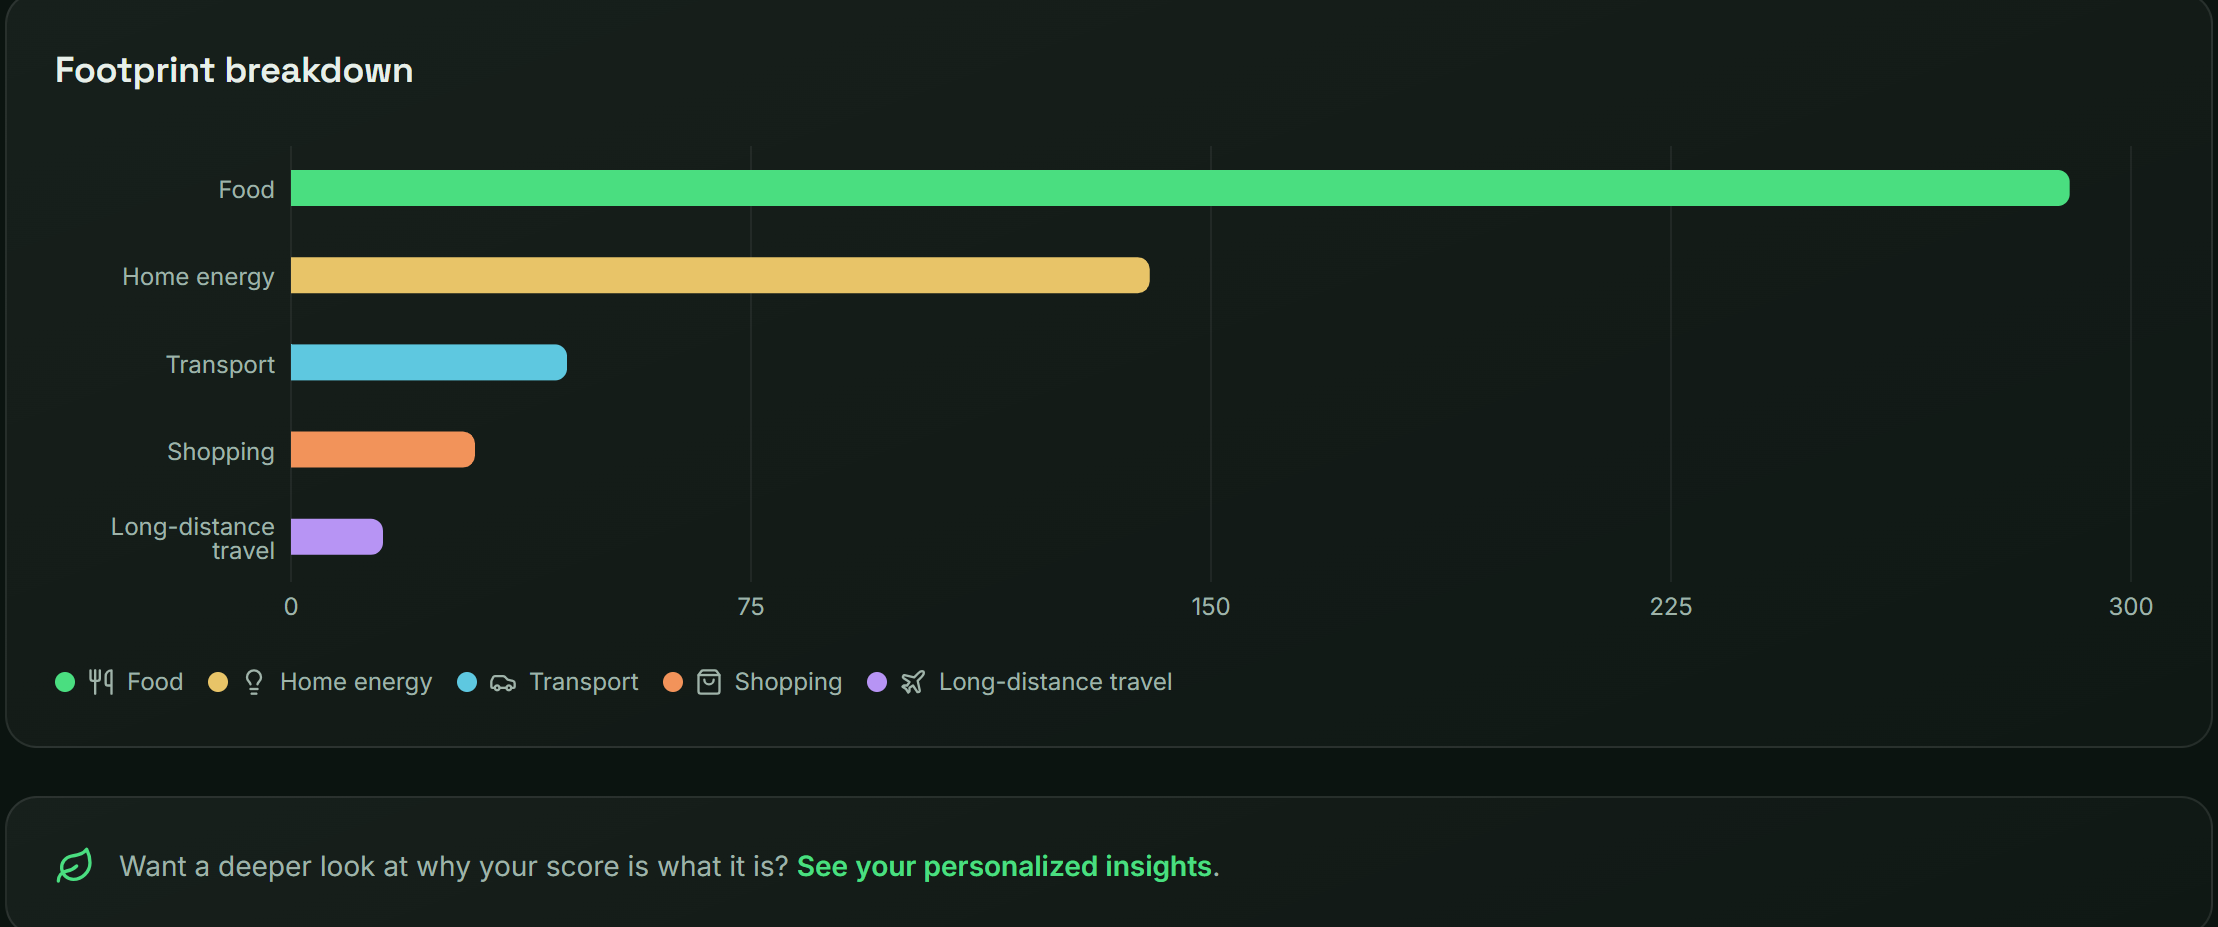Click the Home energy legend label

point(356,682)
